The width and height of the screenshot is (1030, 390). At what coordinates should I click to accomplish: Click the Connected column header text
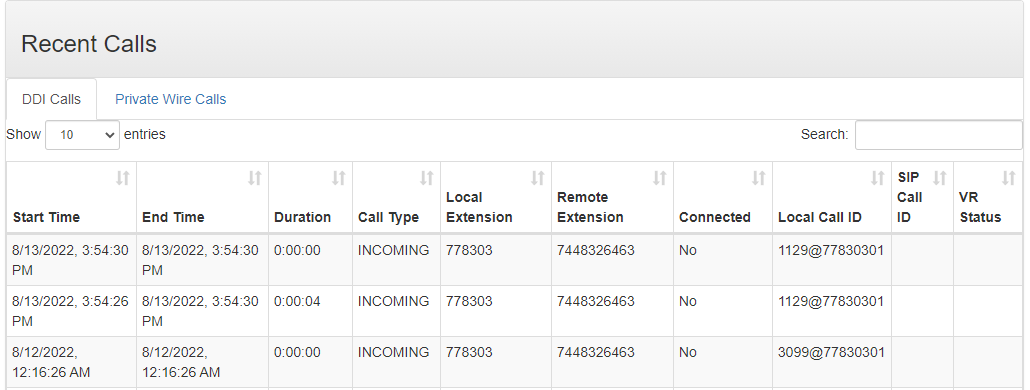[715, 217]
